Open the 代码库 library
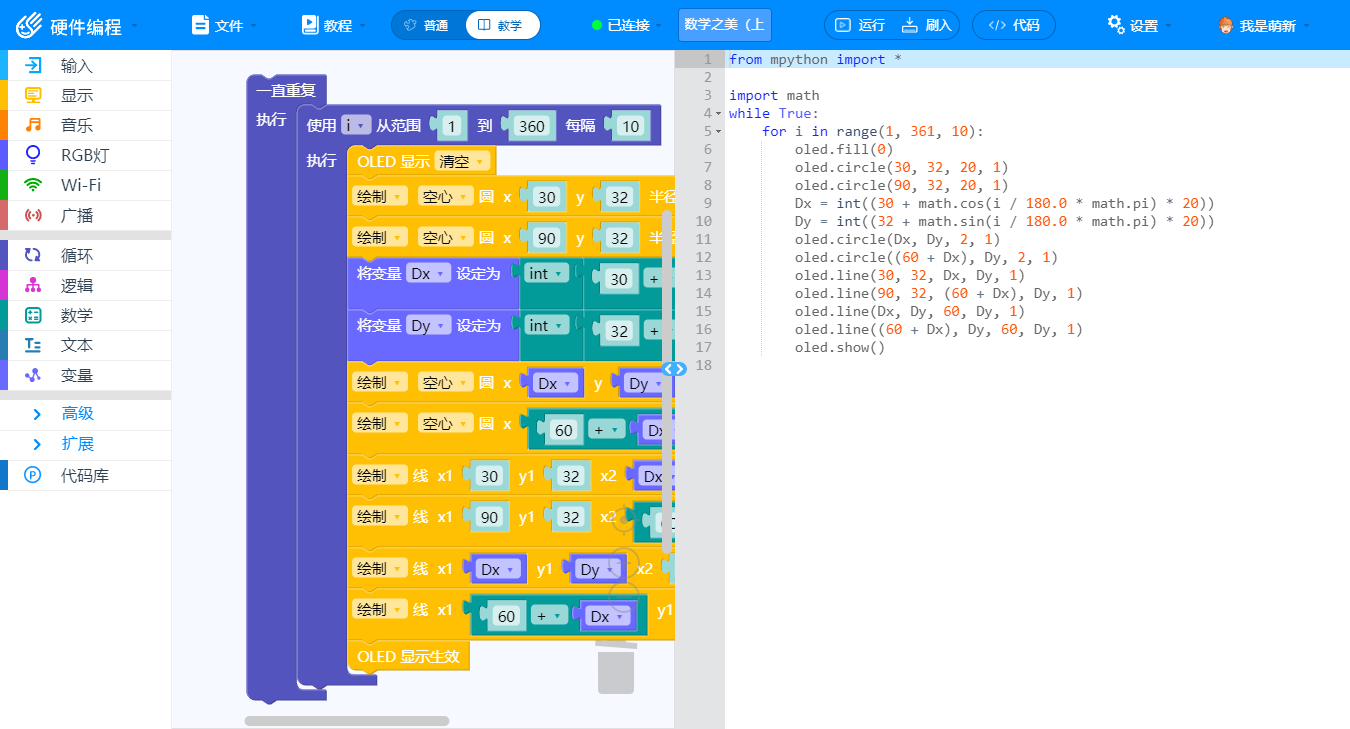Image resolution: width=1350 pixels, height=729 pixels. point(85,476)
